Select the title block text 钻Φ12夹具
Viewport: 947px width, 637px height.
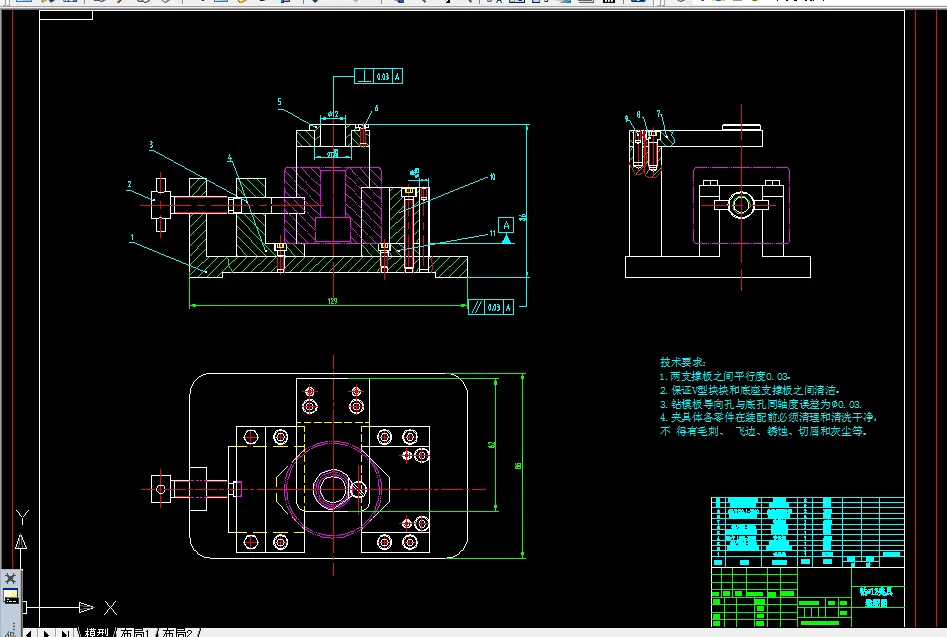click(x=876, y=591)
